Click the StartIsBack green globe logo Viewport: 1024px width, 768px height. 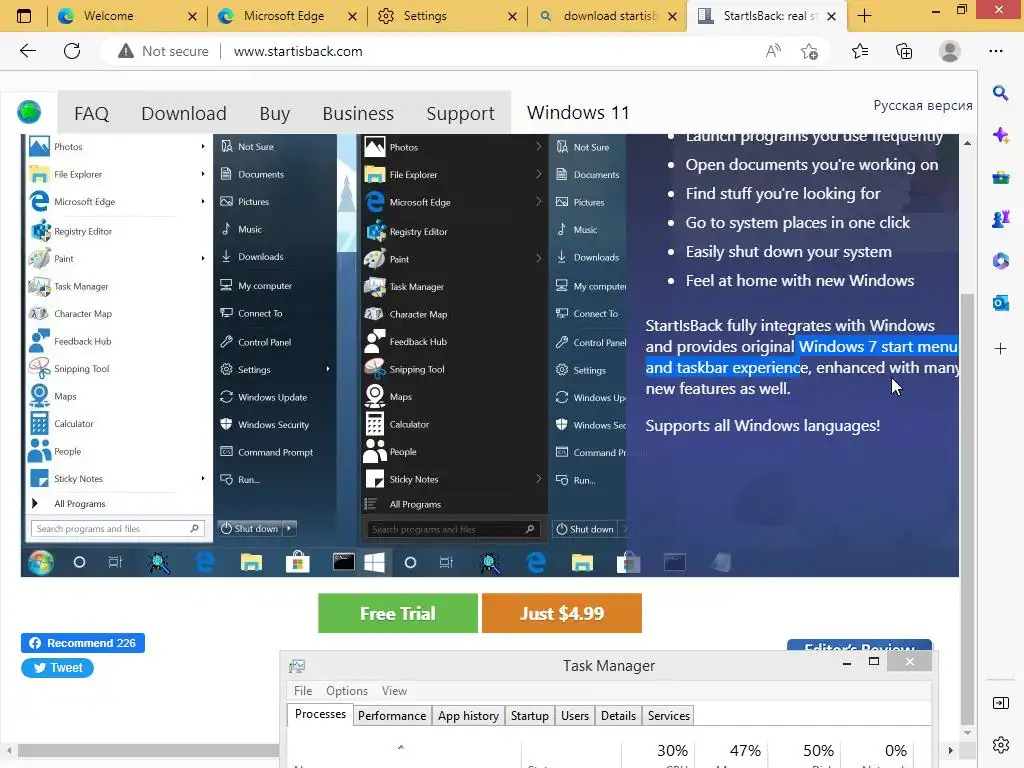pyautogui.click(x=29, y=112)
